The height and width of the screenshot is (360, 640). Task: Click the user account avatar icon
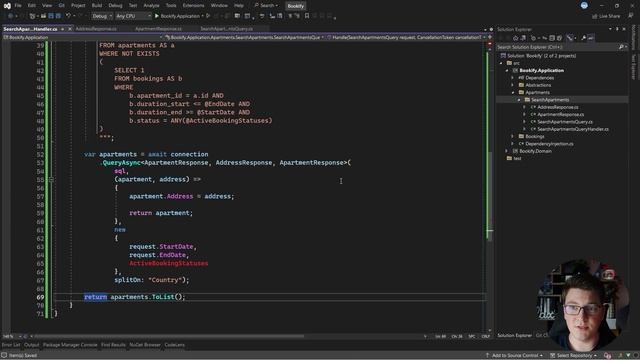tap(584, 5)
